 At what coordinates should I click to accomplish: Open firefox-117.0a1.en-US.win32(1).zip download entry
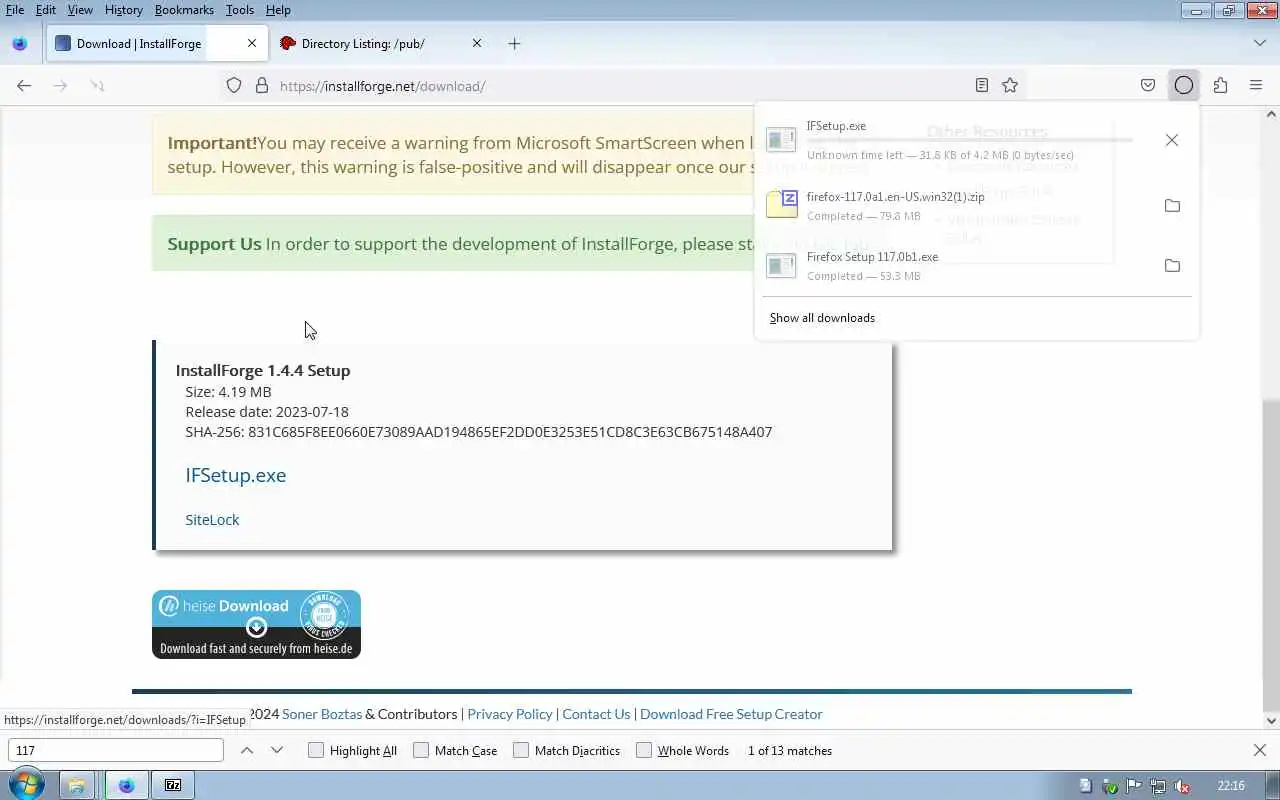pos(955,206)
